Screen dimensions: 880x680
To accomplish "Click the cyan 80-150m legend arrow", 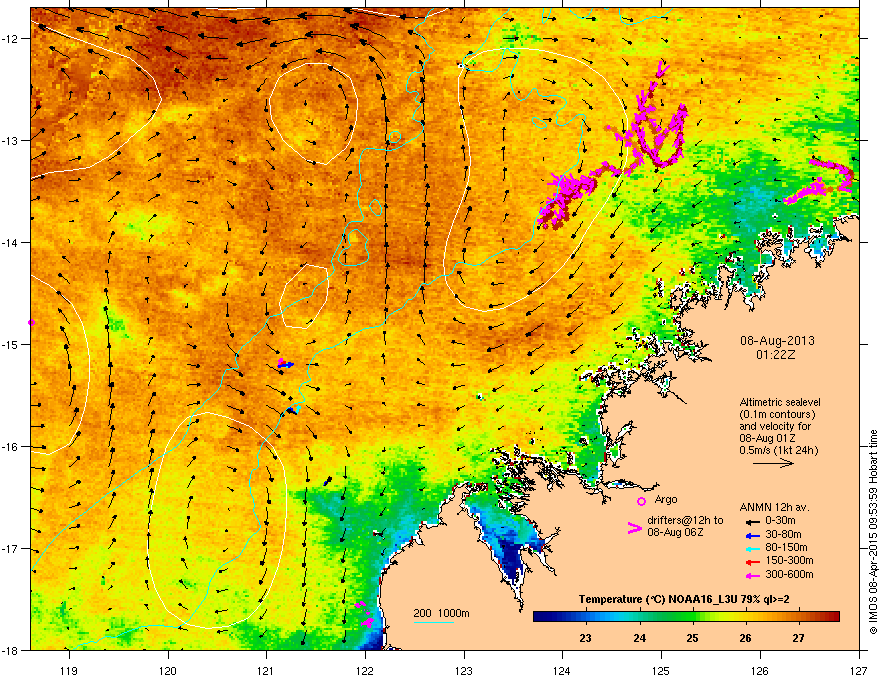I will tap(752, 548).
